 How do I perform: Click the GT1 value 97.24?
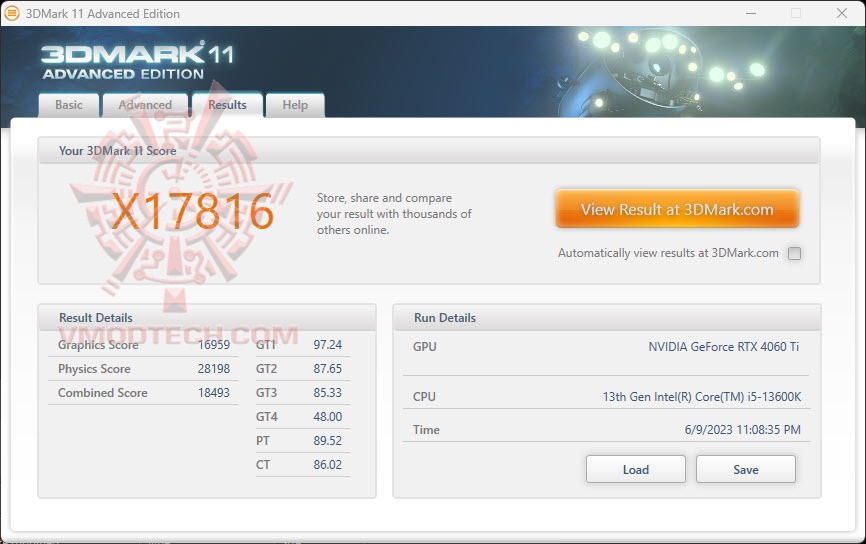328,345
